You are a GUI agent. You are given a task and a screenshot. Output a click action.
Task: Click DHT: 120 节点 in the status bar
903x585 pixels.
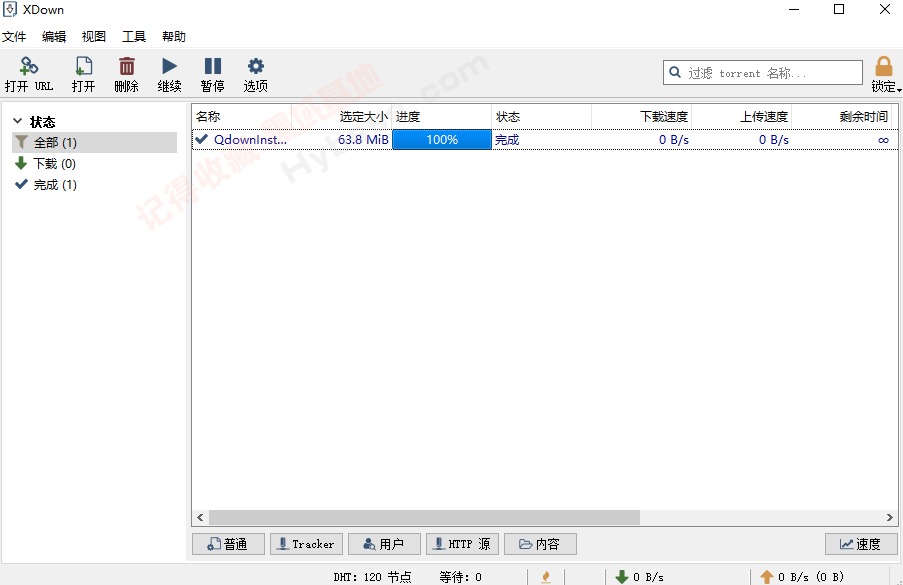point(373,577)
